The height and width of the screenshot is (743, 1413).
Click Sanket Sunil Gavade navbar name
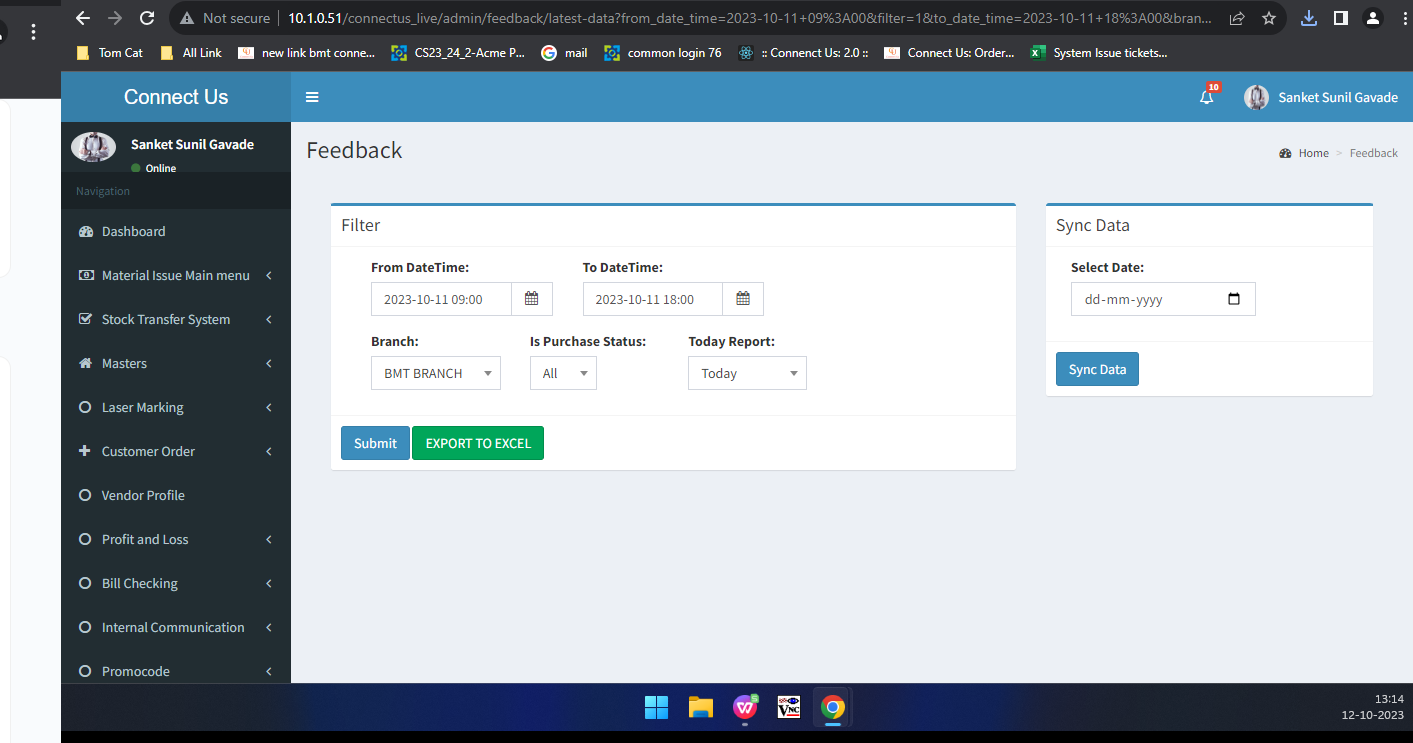[x=1338, y=97]
